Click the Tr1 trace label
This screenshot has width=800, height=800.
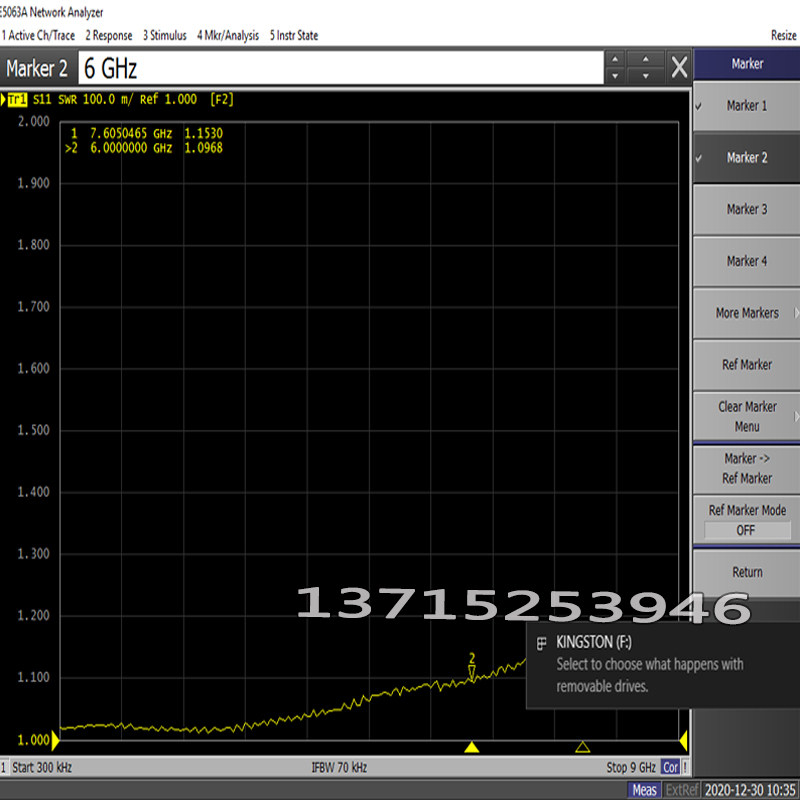pos(17,99)
